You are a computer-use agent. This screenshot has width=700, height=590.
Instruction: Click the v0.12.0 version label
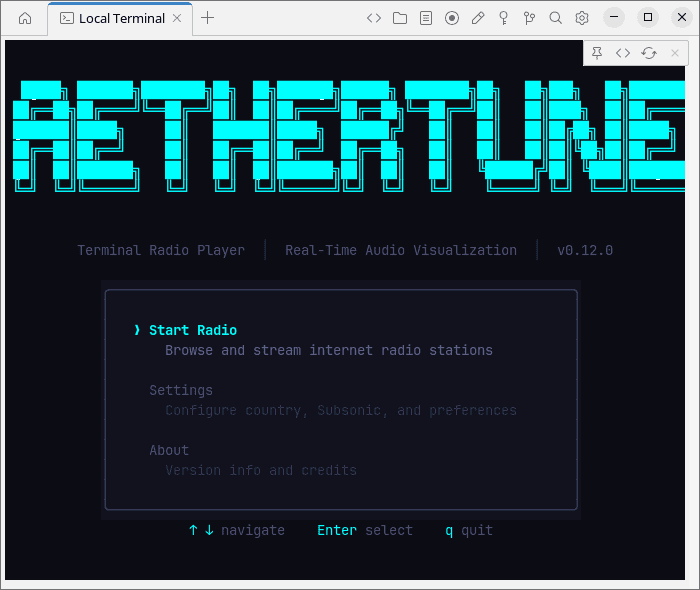pos(585,250)
